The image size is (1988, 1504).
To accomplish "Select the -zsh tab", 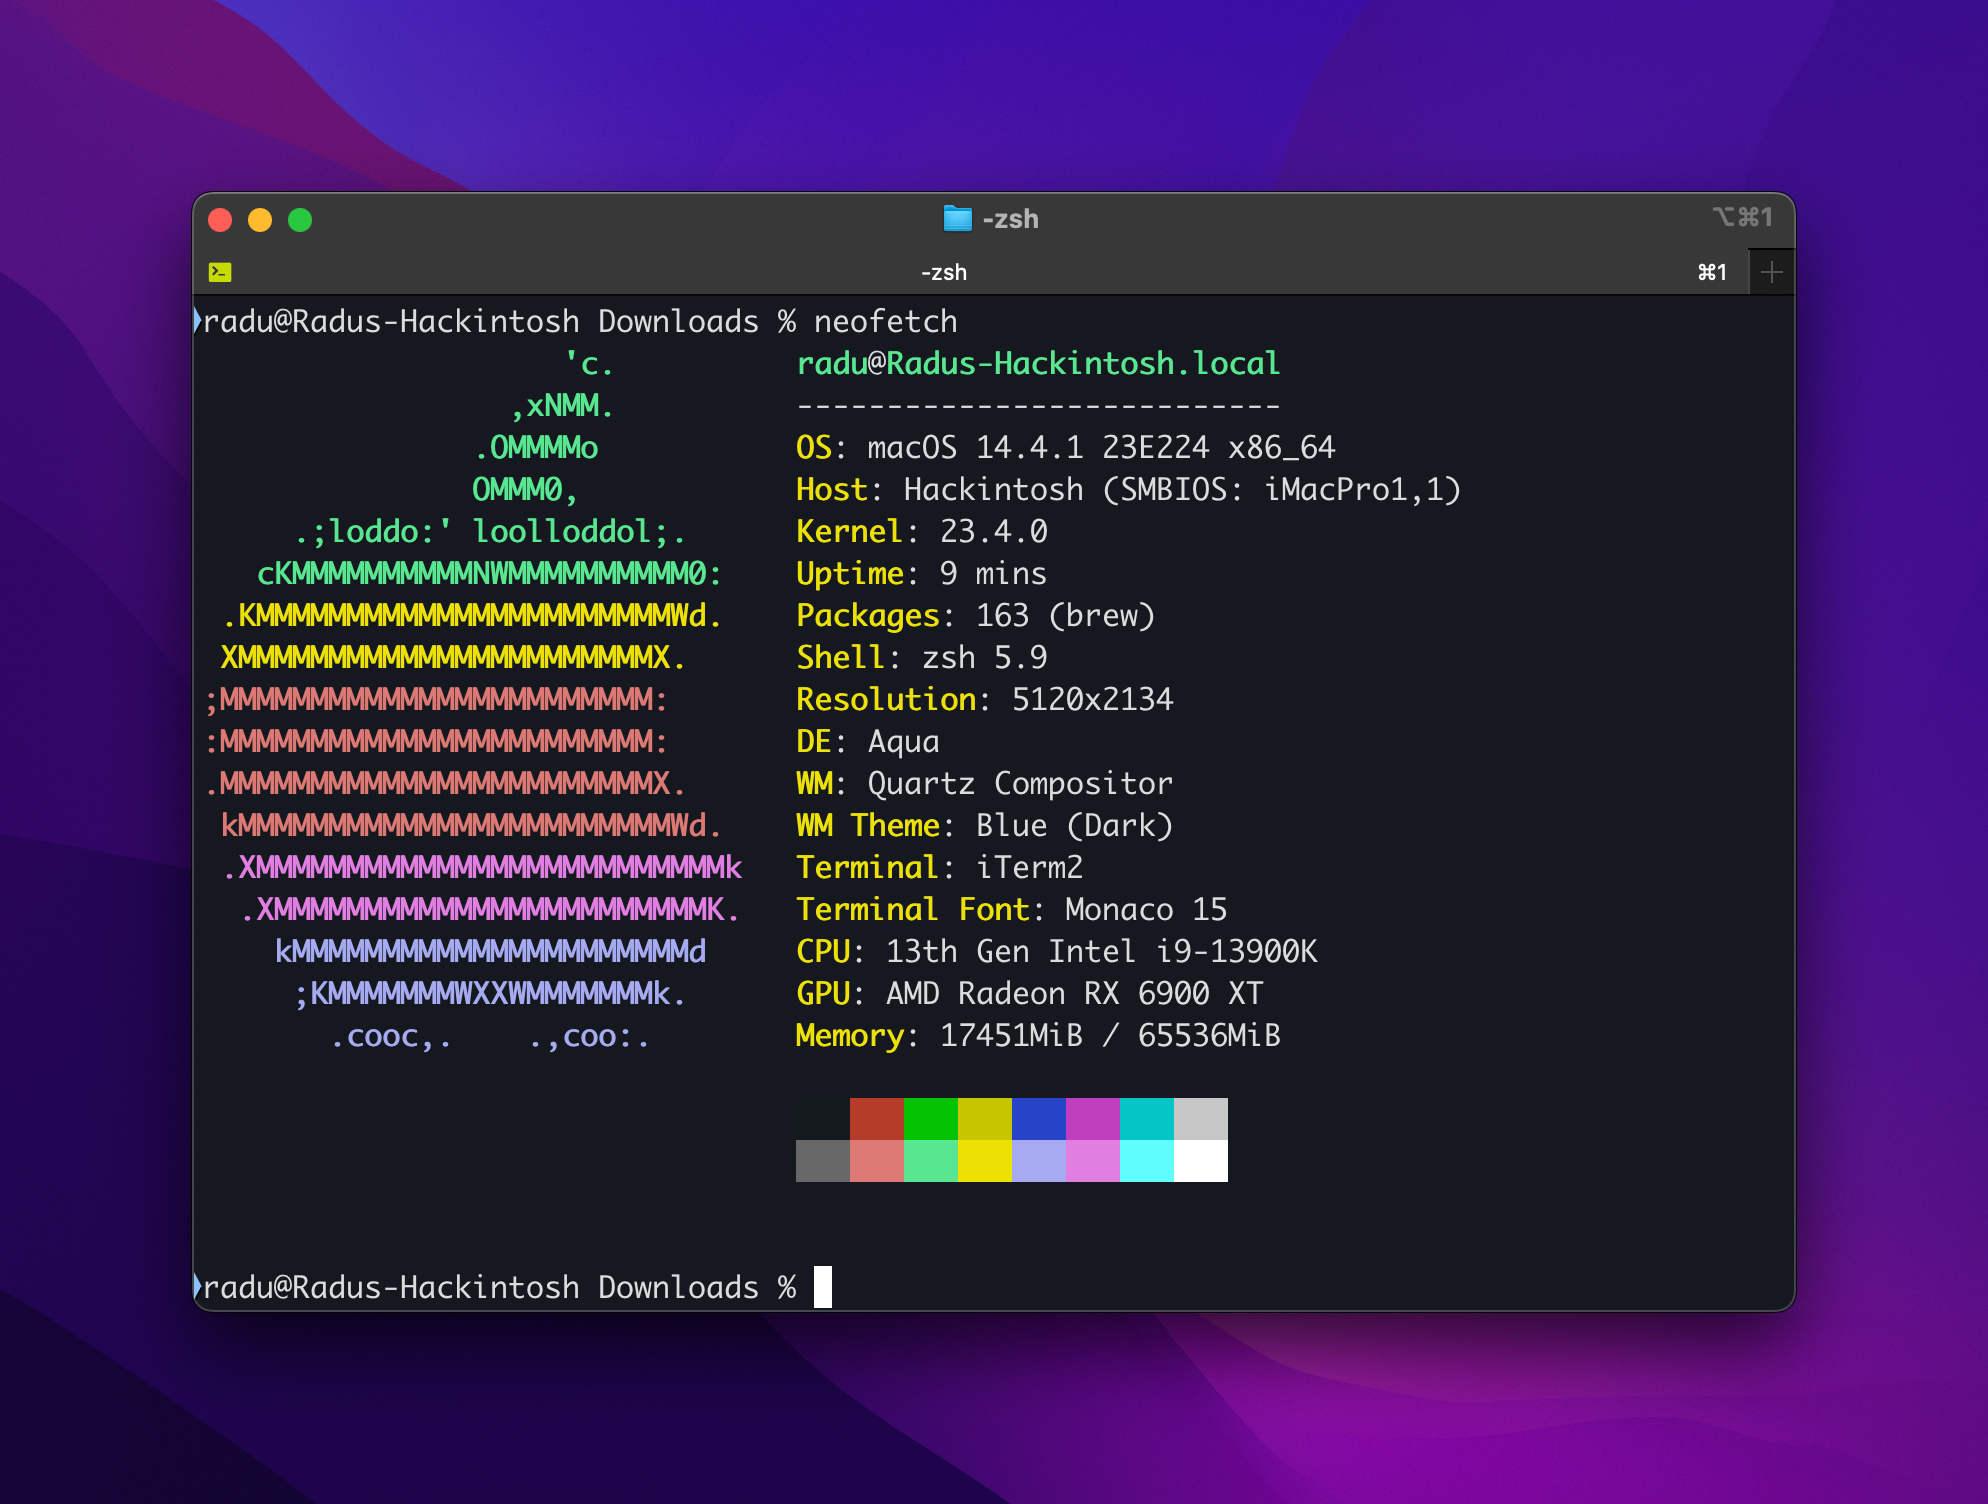I will pos(943,272).
